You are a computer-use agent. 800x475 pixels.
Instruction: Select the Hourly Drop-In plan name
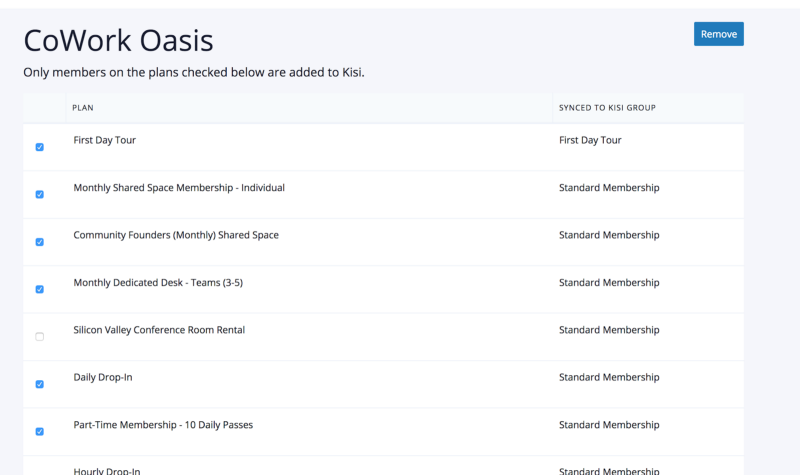tap(107, 471)
